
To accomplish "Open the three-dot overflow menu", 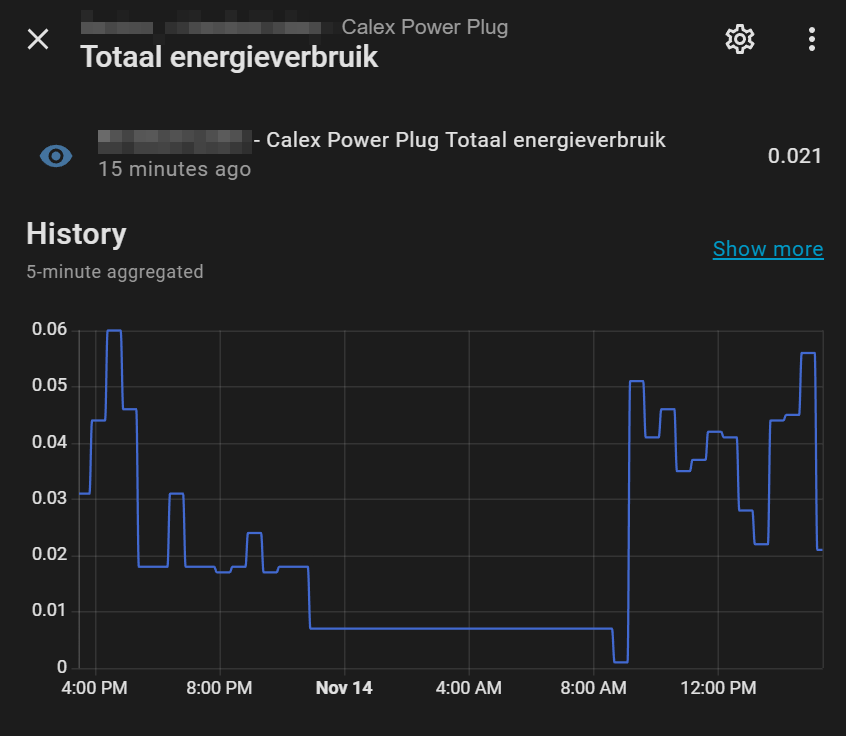I will [x=811, y=40].
